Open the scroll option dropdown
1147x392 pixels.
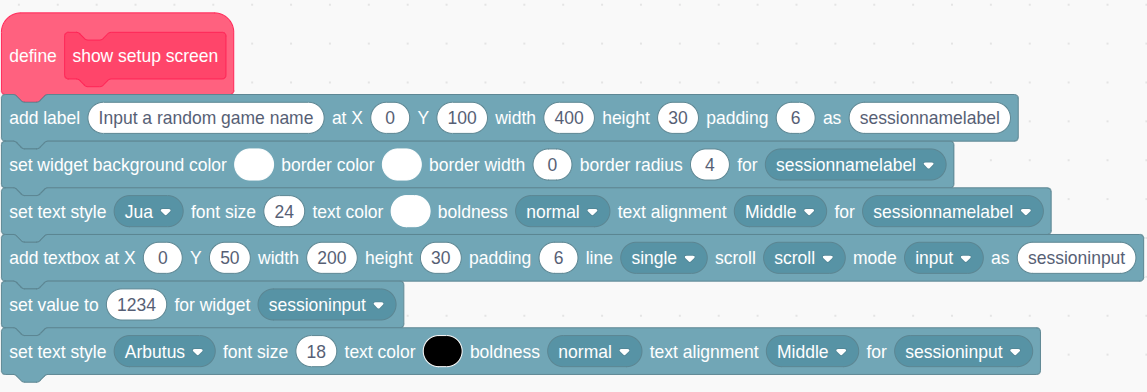[x=803, y=258]
